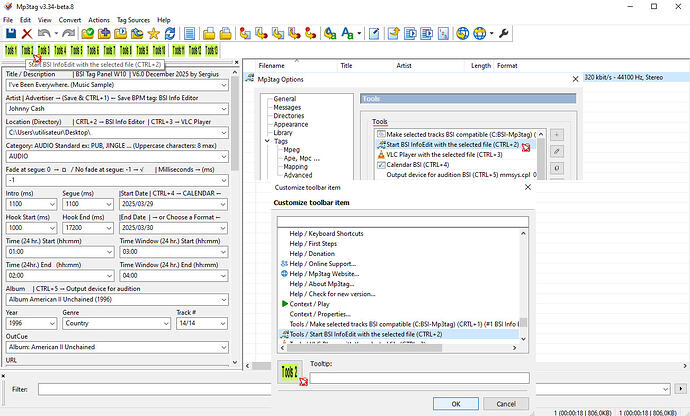Close the Customize toolbar item dialog
690x416 pixels.
(x=528, y=187)
